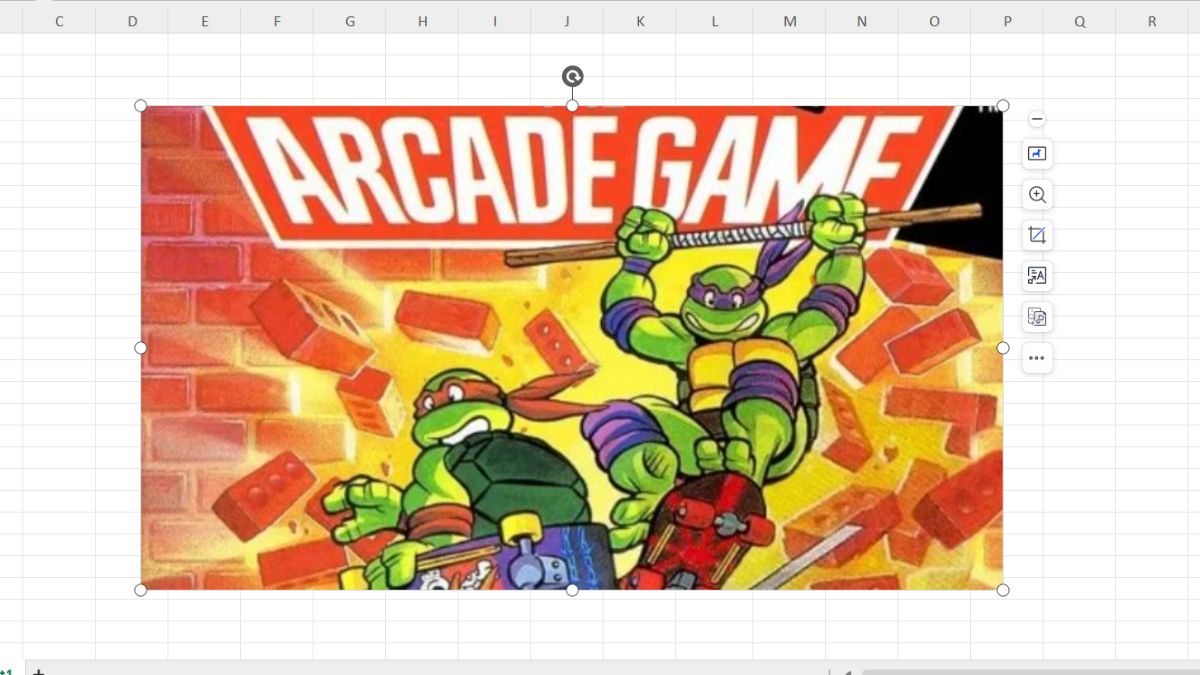Click the picture convert/copy icon above the ellipsis
The height and width of the screenshot is (675, 1200).
[1037, 317]
